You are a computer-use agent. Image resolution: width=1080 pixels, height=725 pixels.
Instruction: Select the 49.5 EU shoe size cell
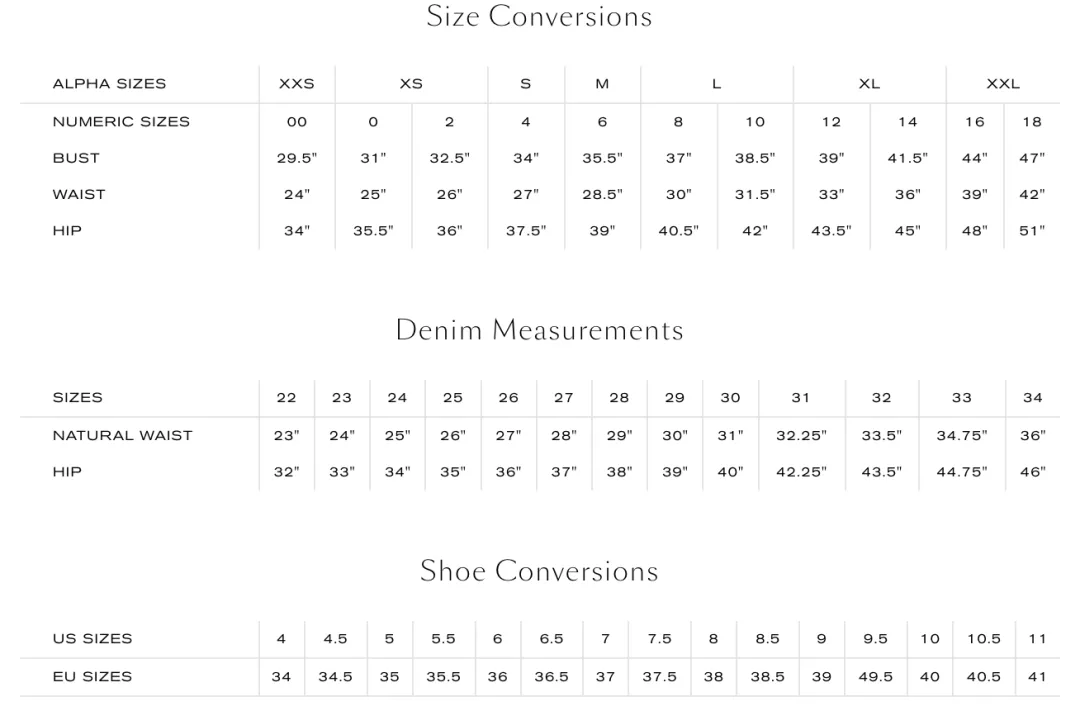pyautogui.click(x=875, y=677)
